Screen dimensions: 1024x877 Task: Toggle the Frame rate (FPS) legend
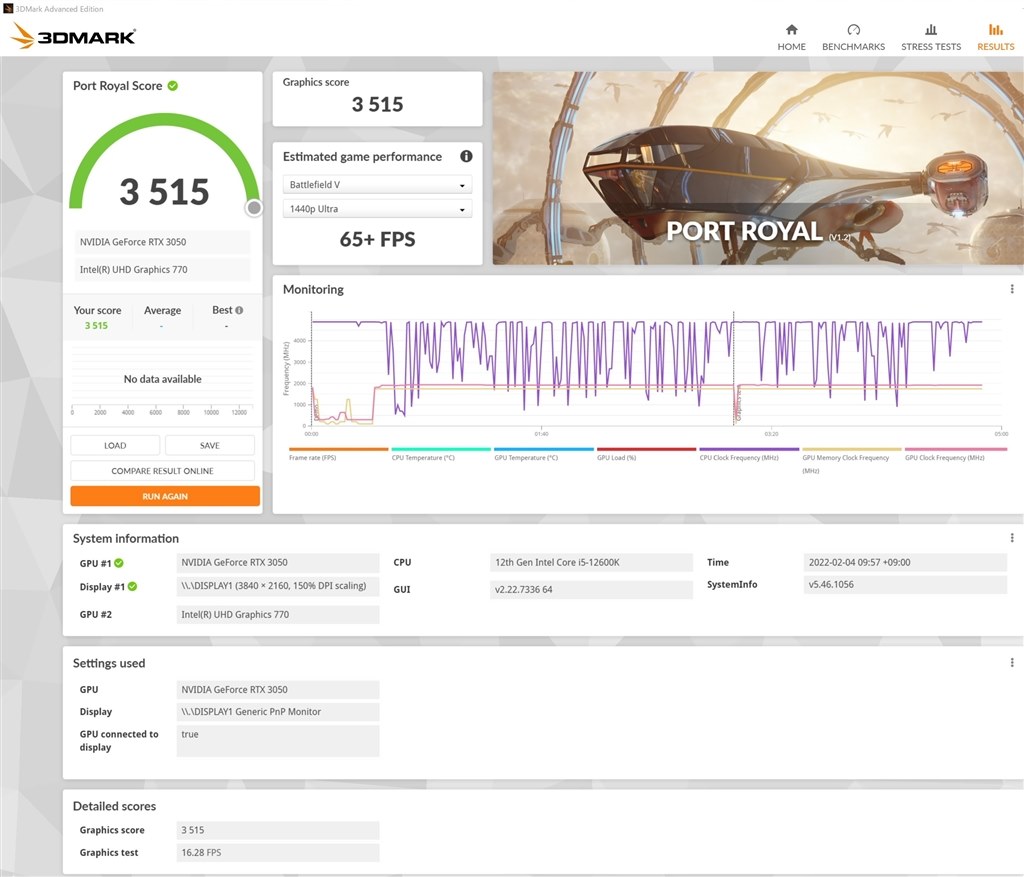[338, 454]
